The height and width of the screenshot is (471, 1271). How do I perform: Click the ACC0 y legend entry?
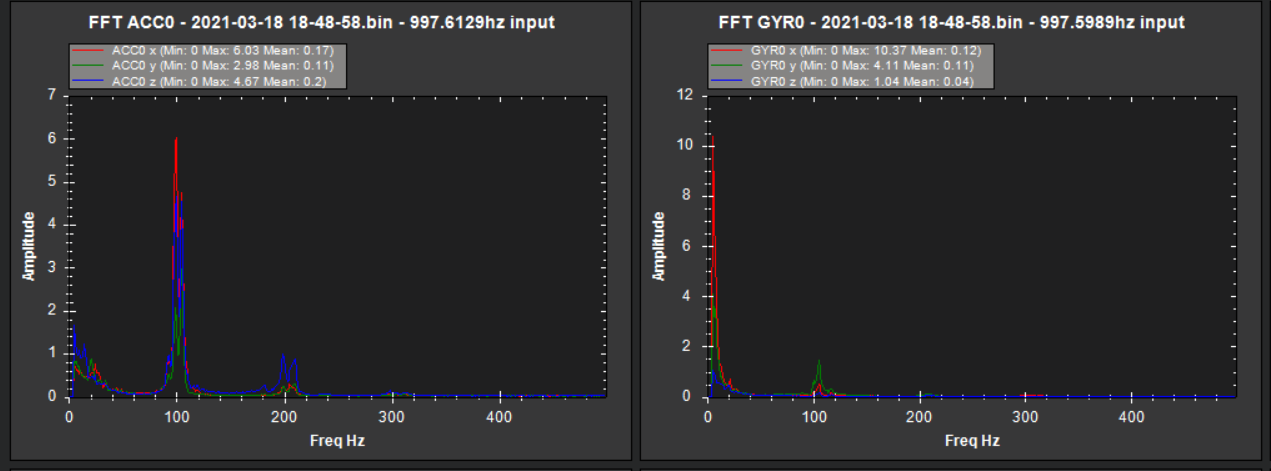click(x=207, y=65)
